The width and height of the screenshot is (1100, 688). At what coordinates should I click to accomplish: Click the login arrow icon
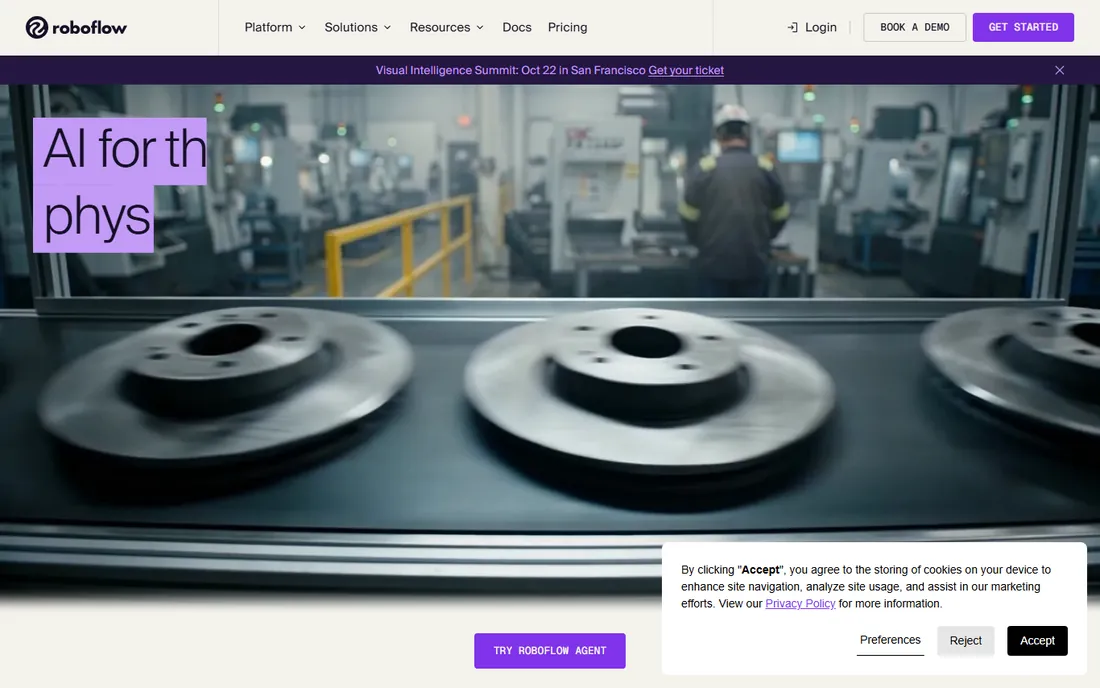tap(792, 27)
